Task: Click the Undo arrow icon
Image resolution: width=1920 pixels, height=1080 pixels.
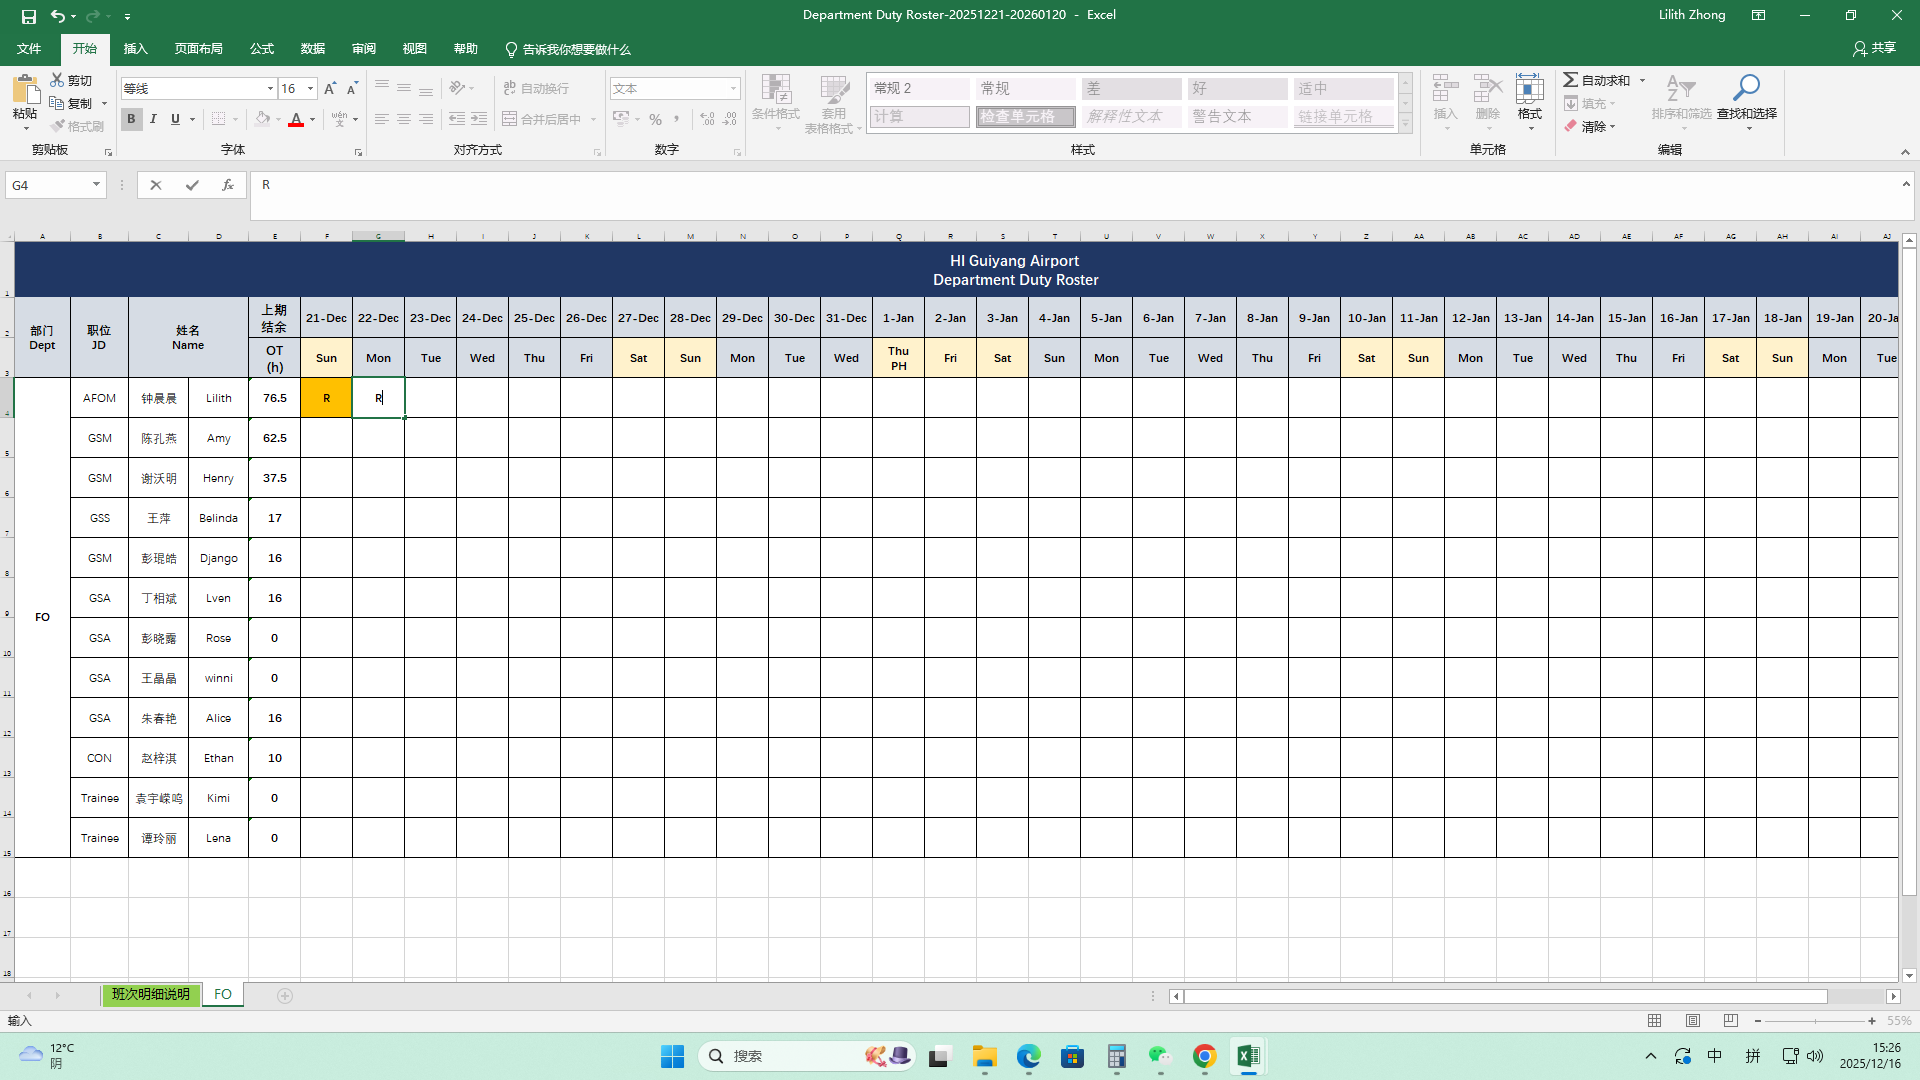Action: [x=58, y=16]
